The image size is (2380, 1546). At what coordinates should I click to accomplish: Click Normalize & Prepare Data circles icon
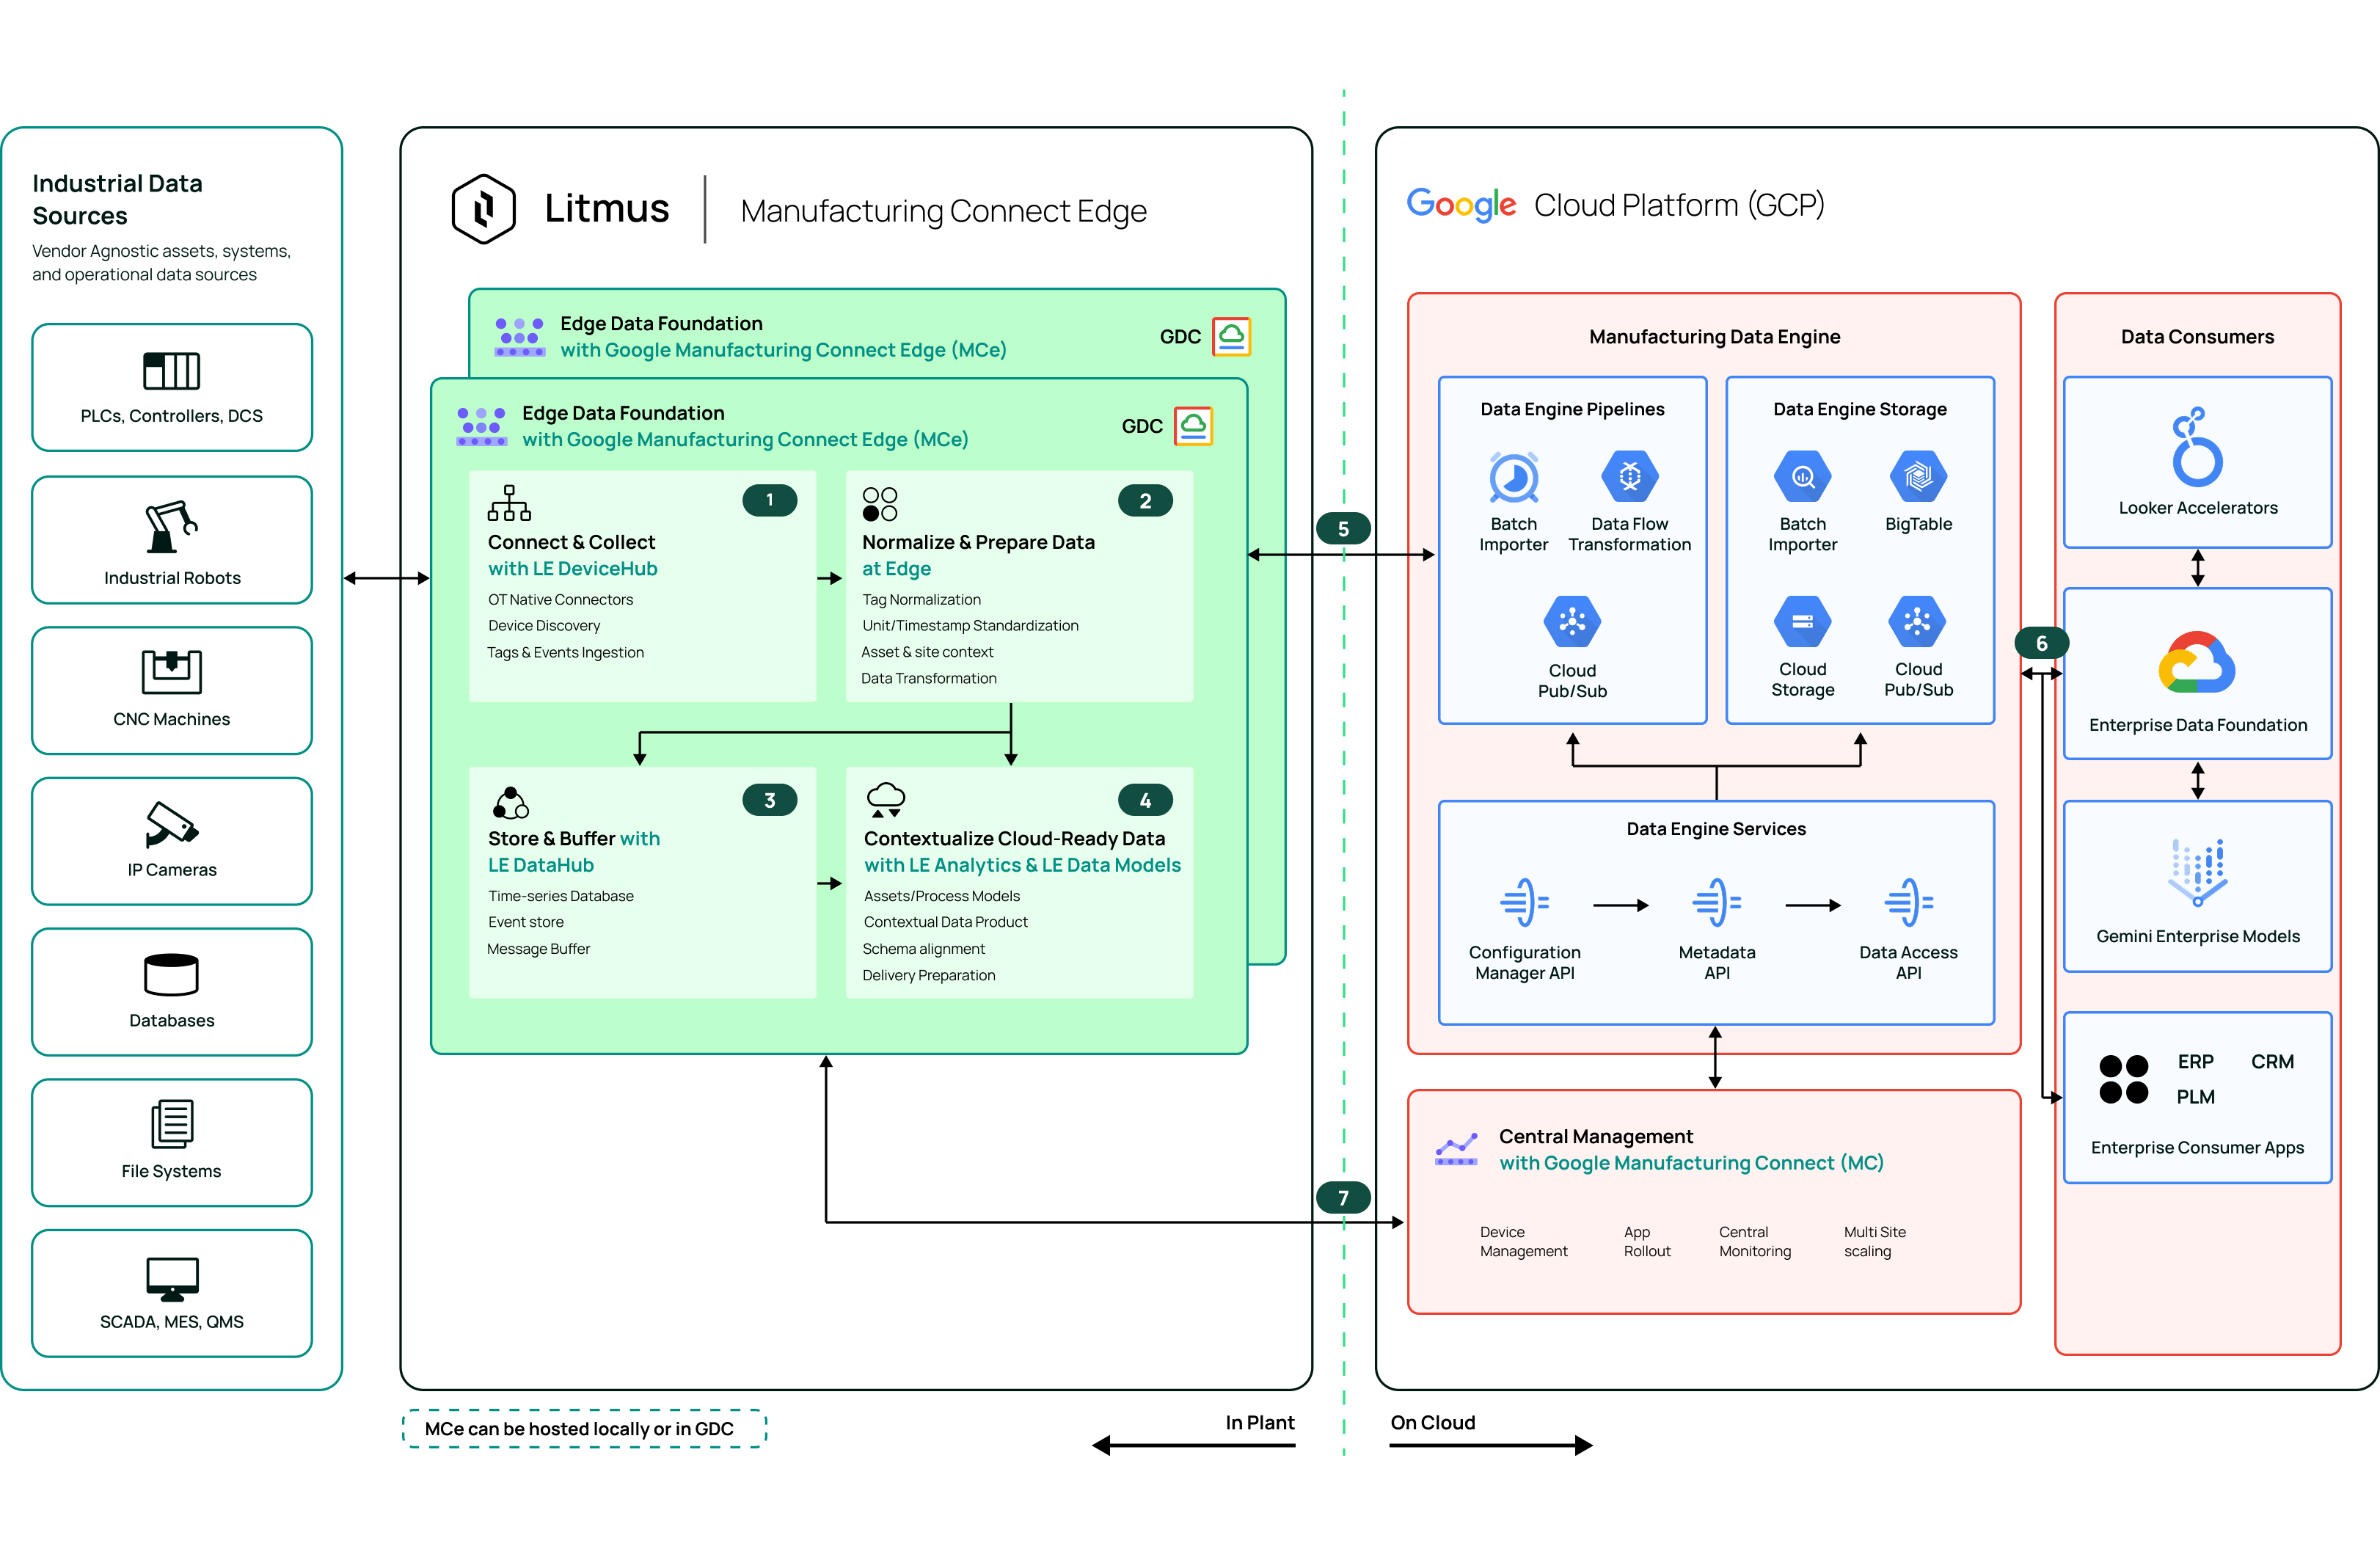coord(880,504)
